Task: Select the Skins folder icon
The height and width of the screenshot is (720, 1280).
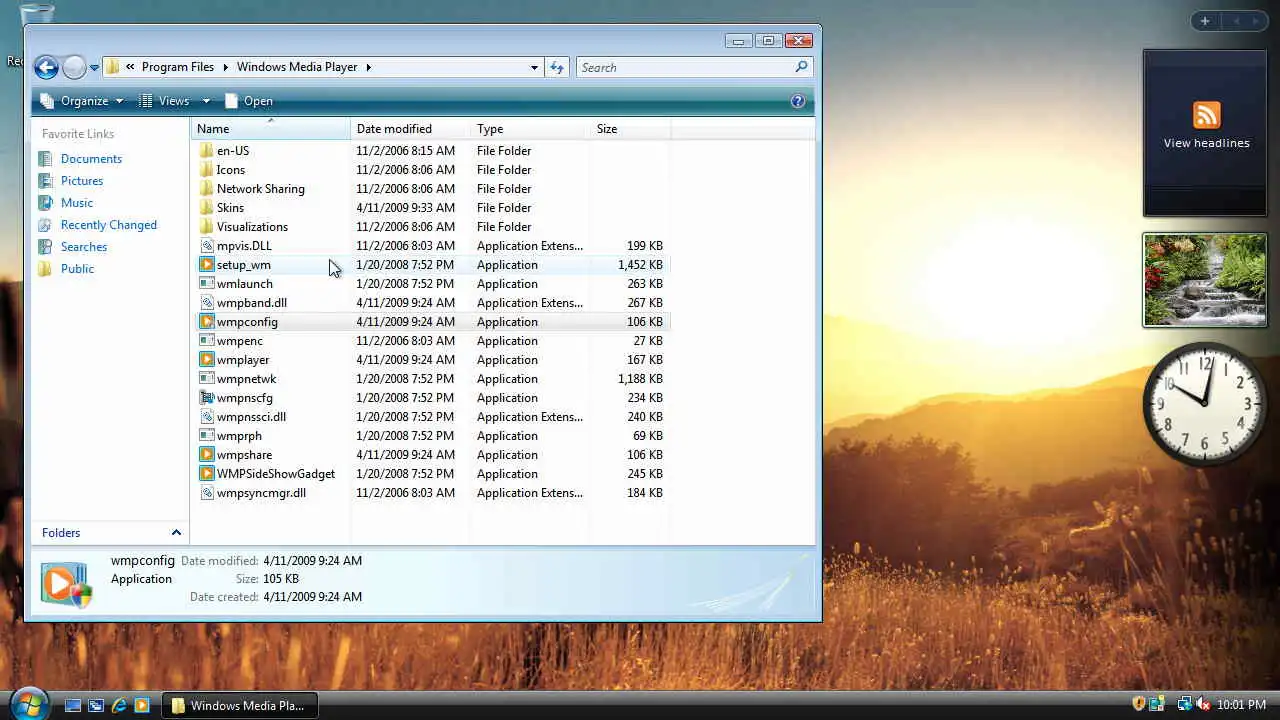Action: coord(207,208)
